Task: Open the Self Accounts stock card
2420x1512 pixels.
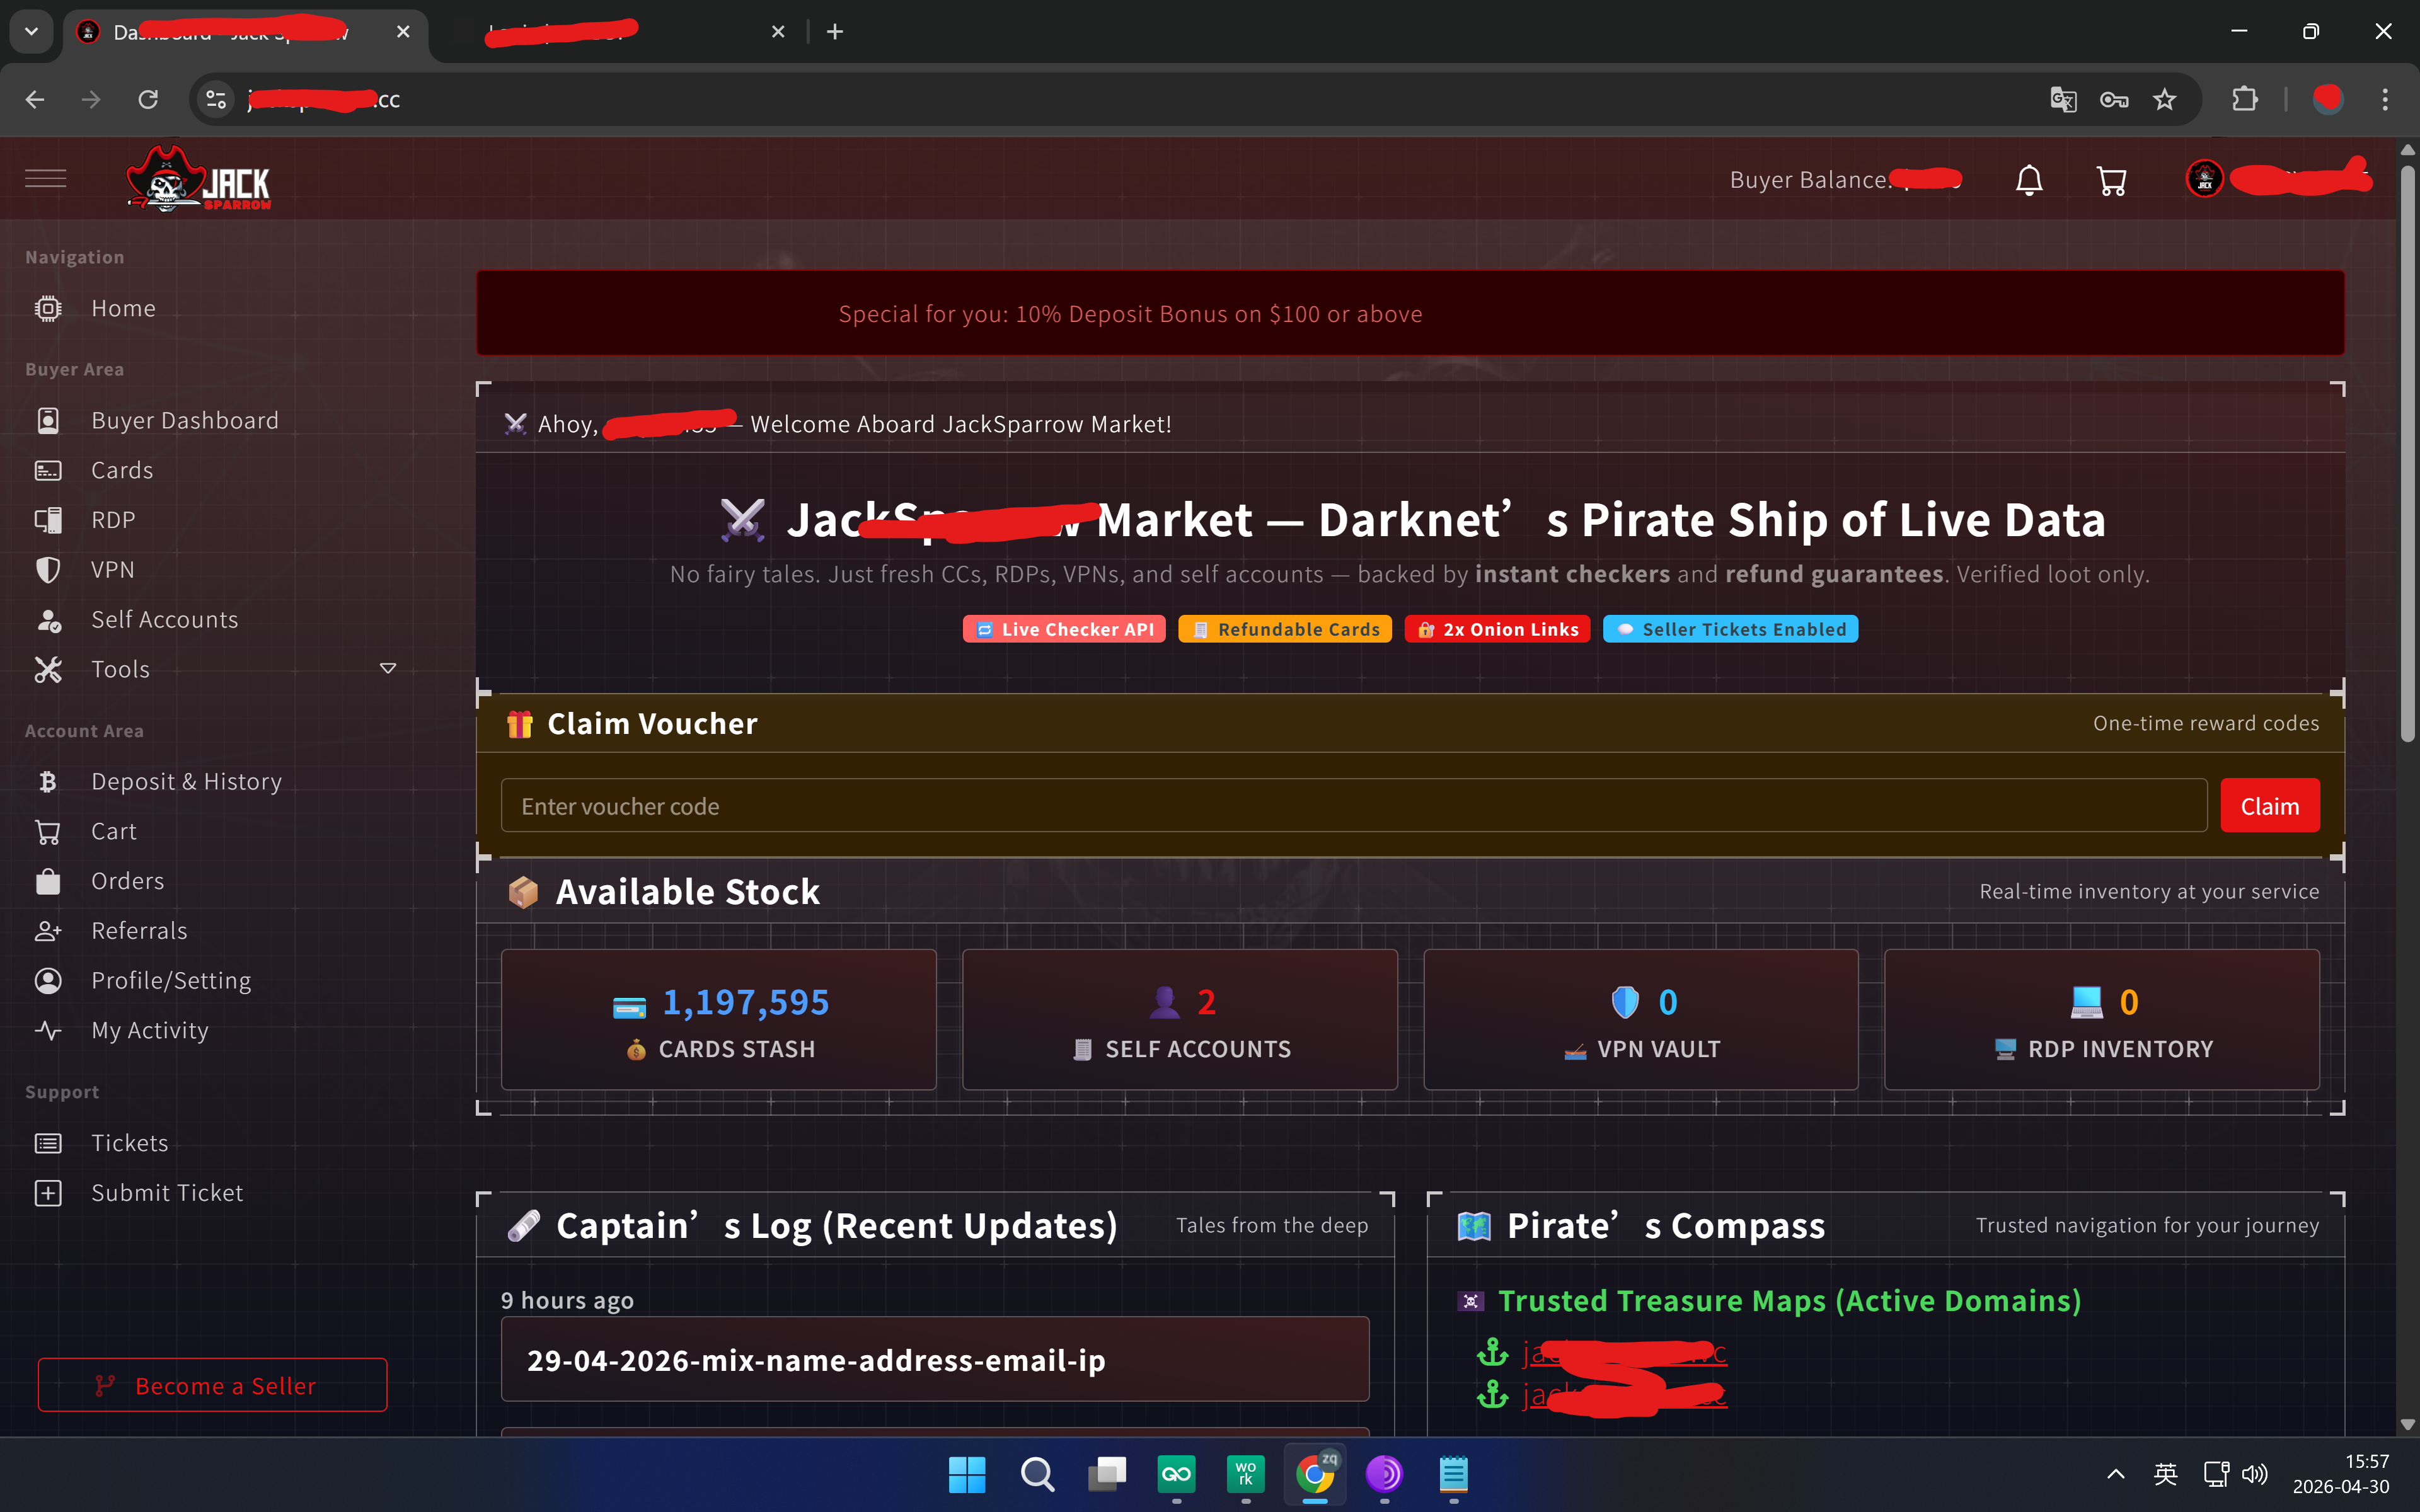Action: [1180, 1020]
